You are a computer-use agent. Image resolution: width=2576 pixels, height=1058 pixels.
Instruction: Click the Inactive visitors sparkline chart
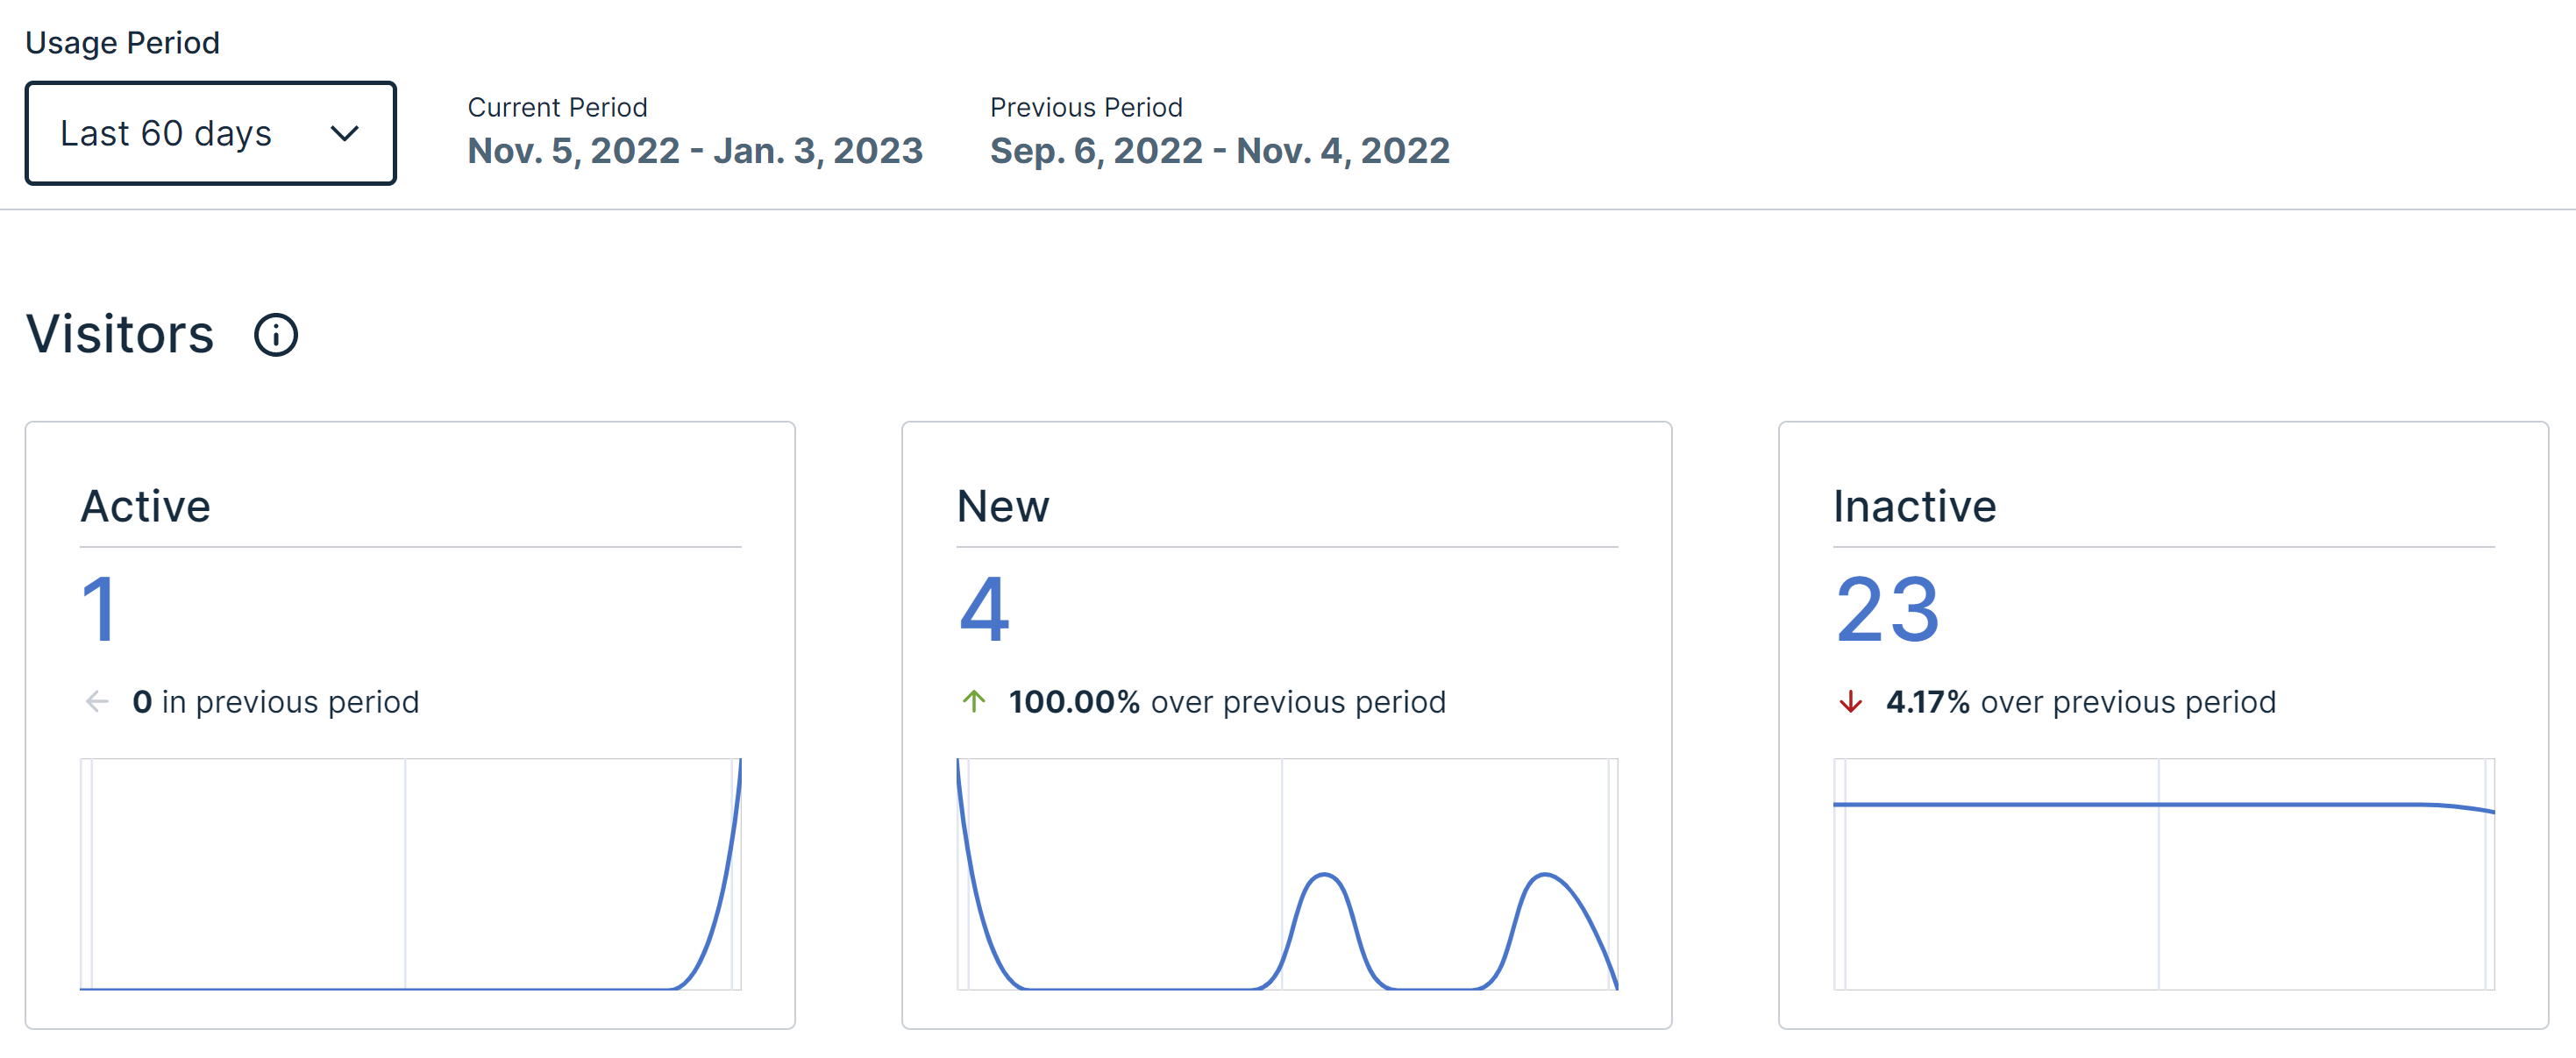(2164, 874)
